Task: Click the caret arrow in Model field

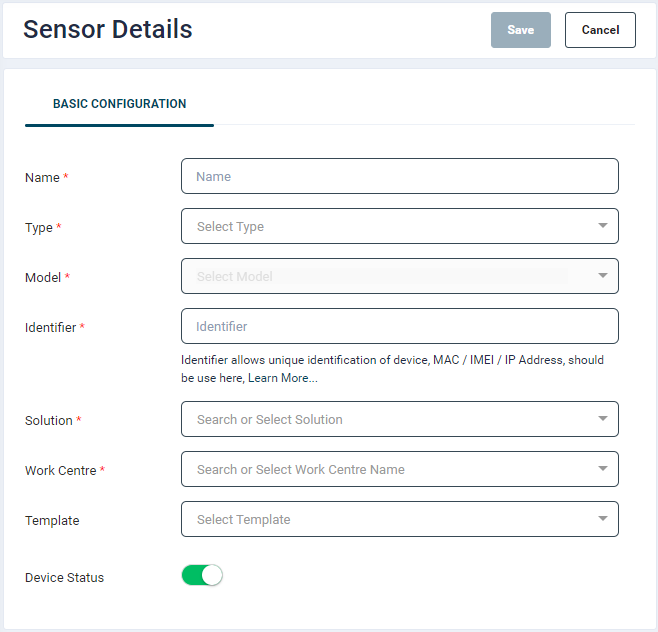Action: (602, 276)
